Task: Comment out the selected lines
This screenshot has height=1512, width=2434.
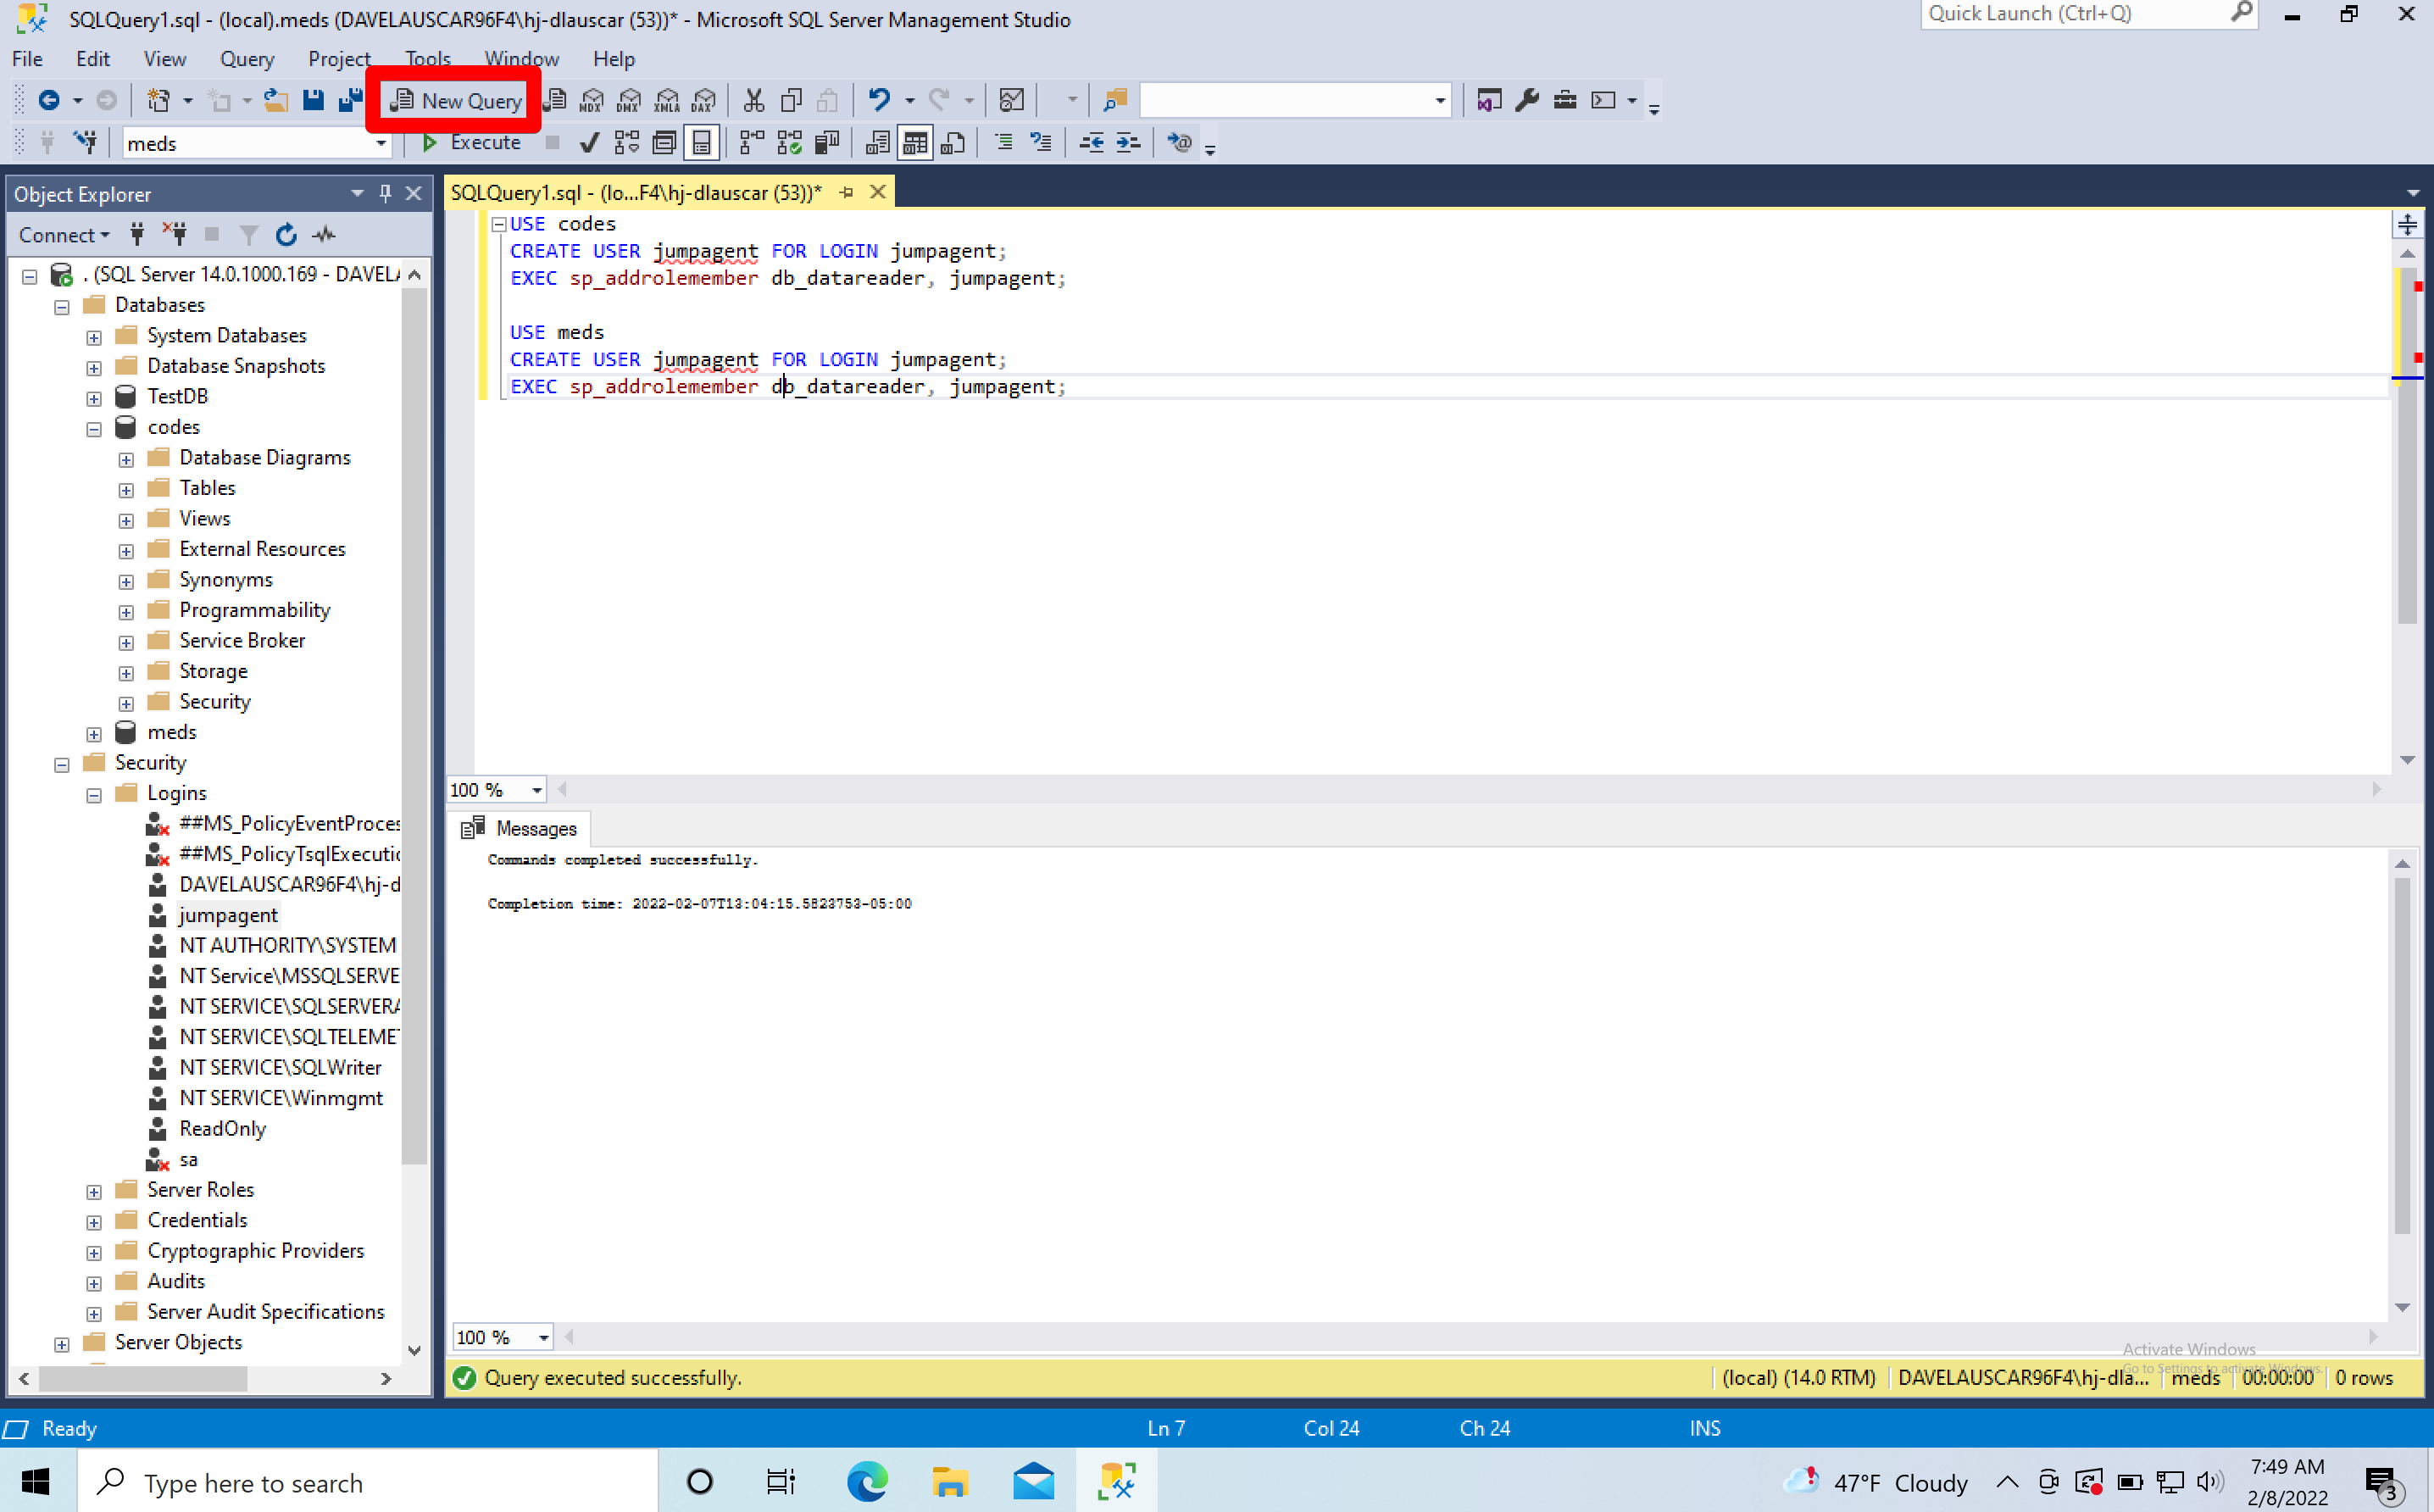Action: point(1003,143)
